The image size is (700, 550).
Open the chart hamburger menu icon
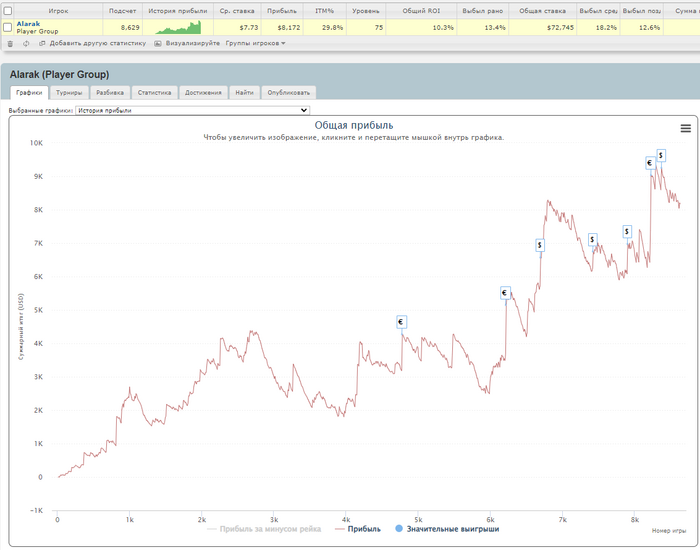tap(685, 128)
